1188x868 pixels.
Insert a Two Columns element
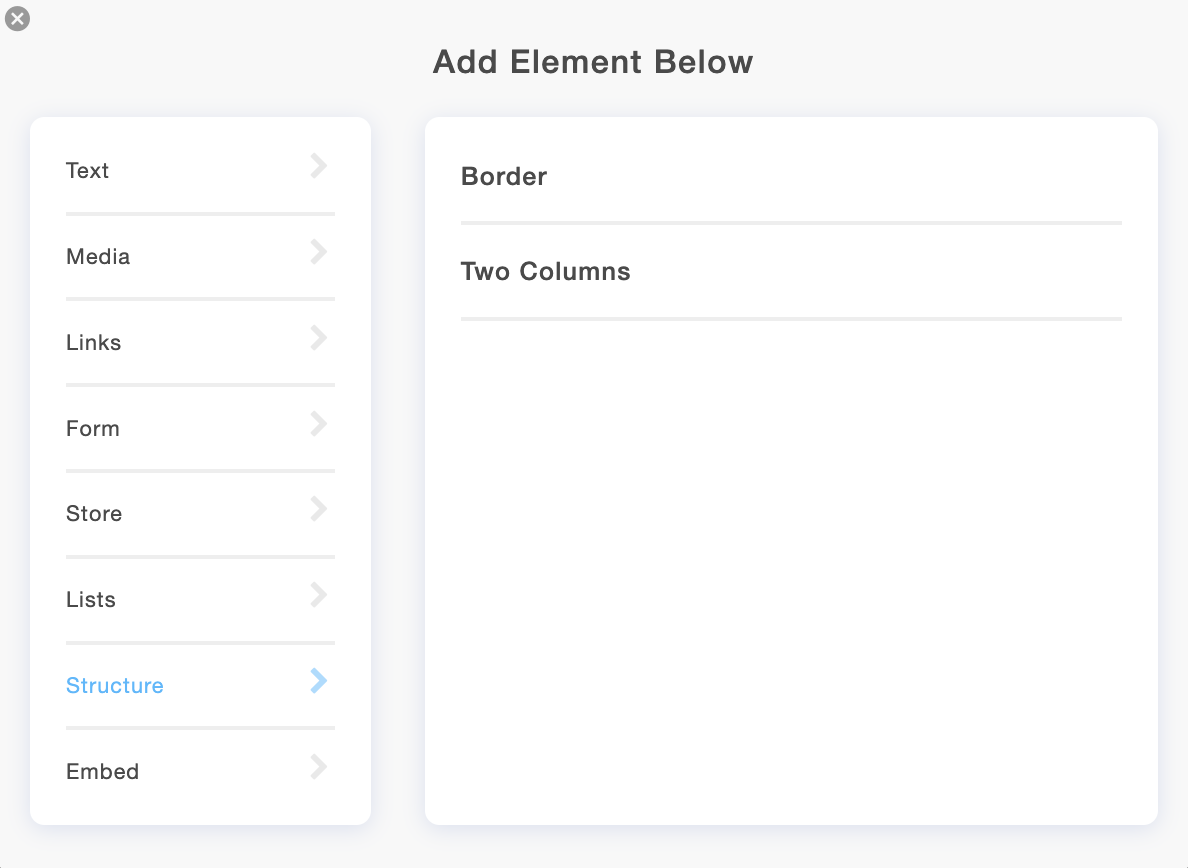click(546, 272)
